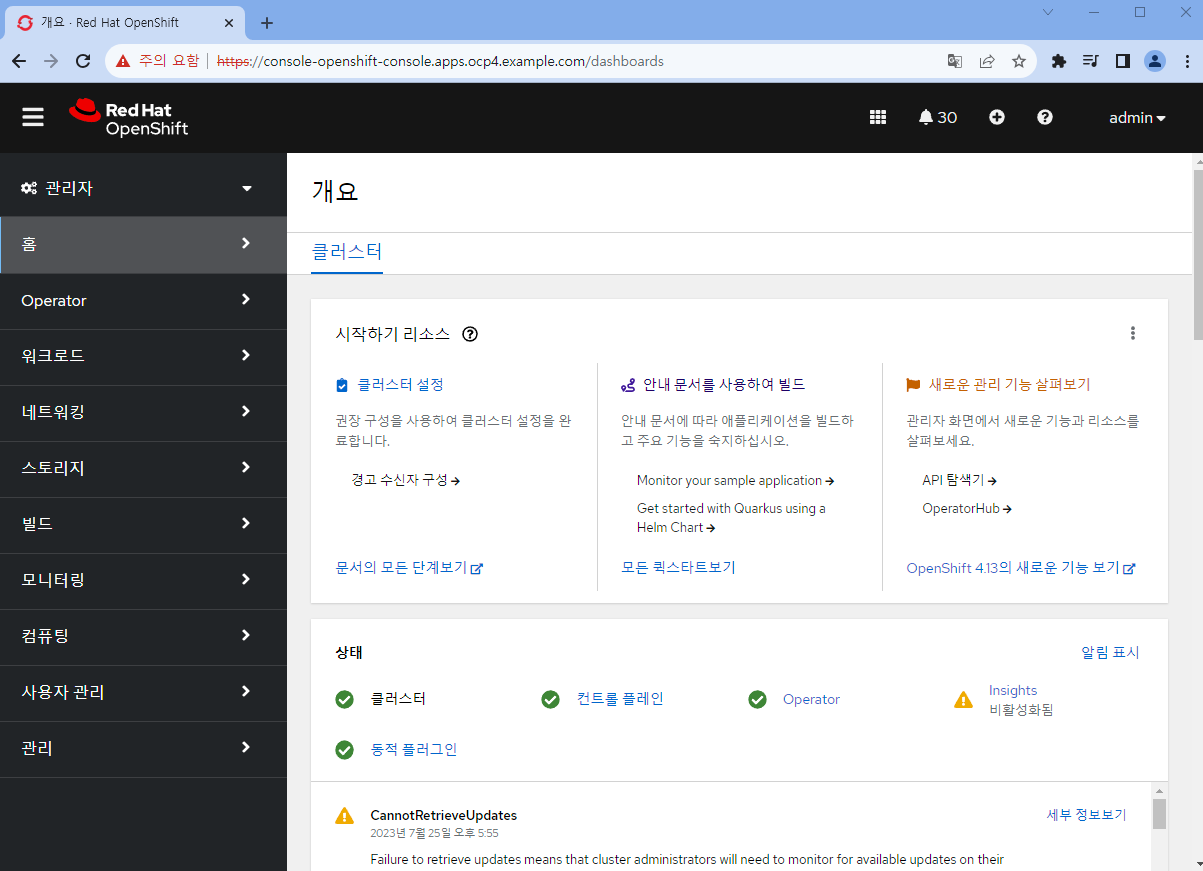
Task: Click the plus import YAML icon
Action: (997, 117)
